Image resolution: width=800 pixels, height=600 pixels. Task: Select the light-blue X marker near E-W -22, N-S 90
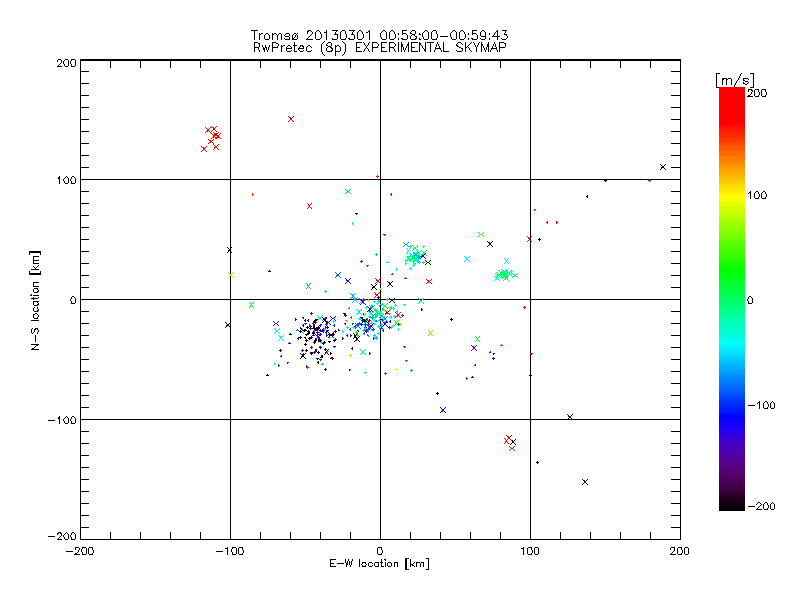click(x=348, y=192)
